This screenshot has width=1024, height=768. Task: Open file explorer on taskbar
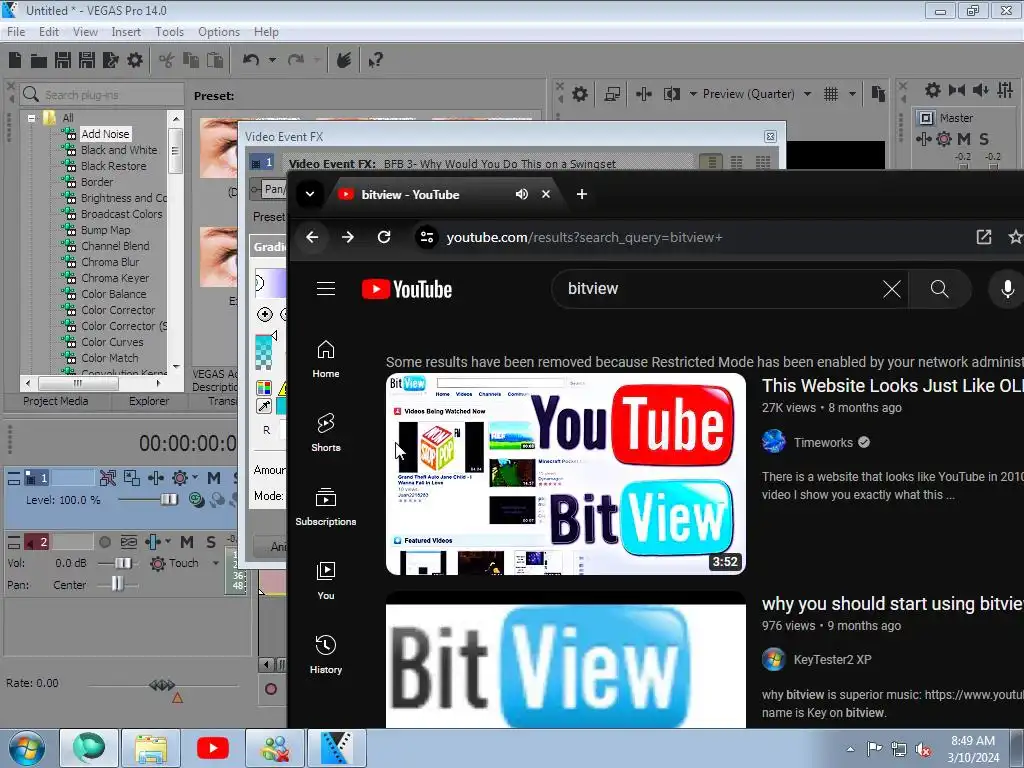click(x=151, y=748)
